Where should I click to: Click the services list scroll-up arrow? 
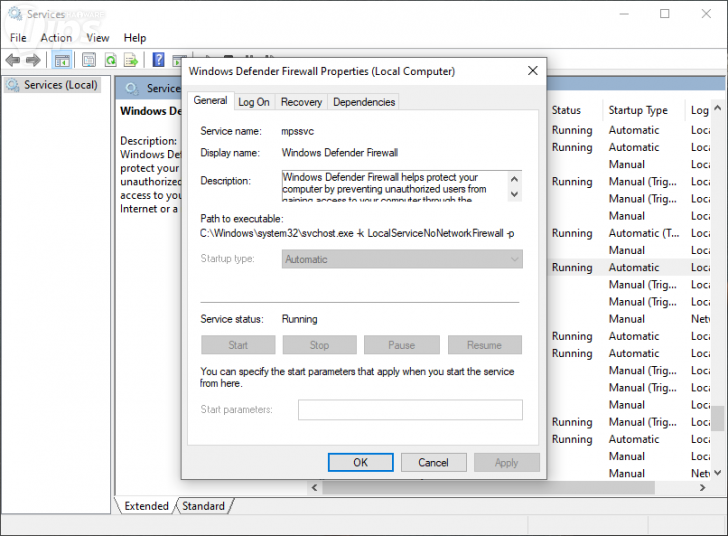tap(718, 108)
